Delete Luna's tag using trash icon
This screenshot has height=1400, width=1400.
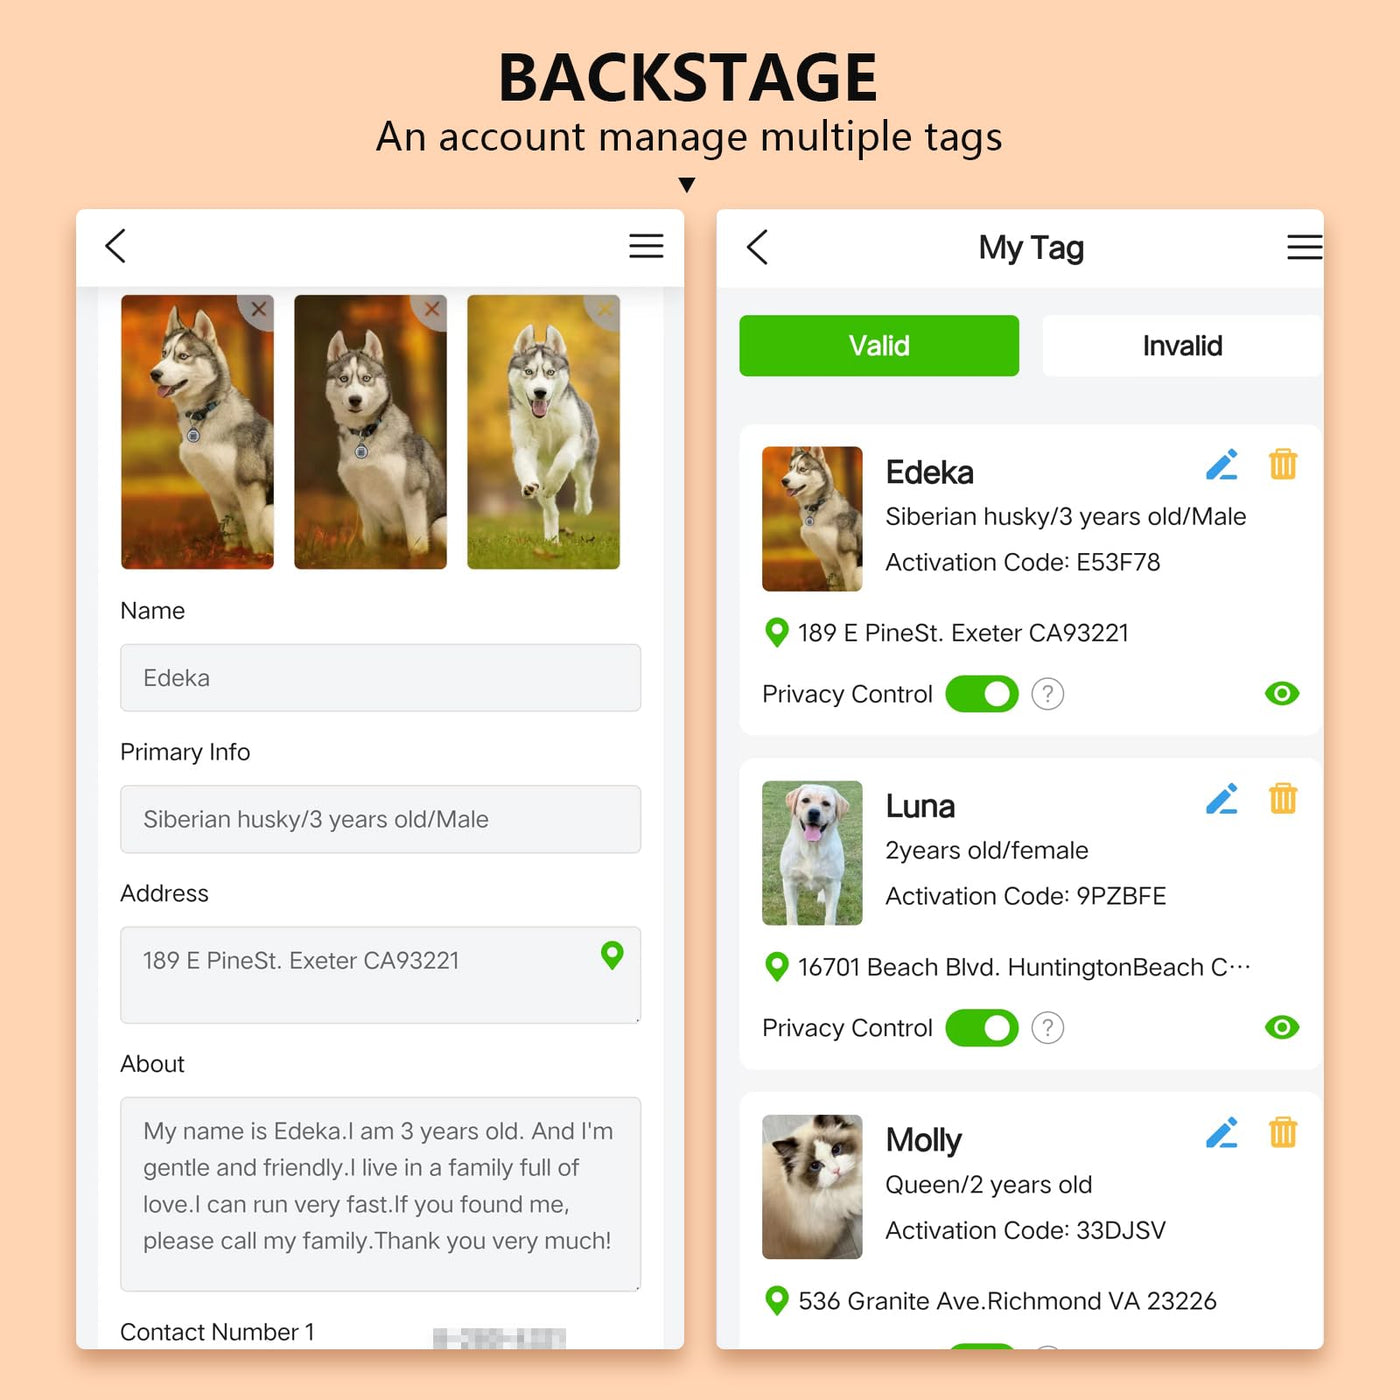pos(1283,799)
